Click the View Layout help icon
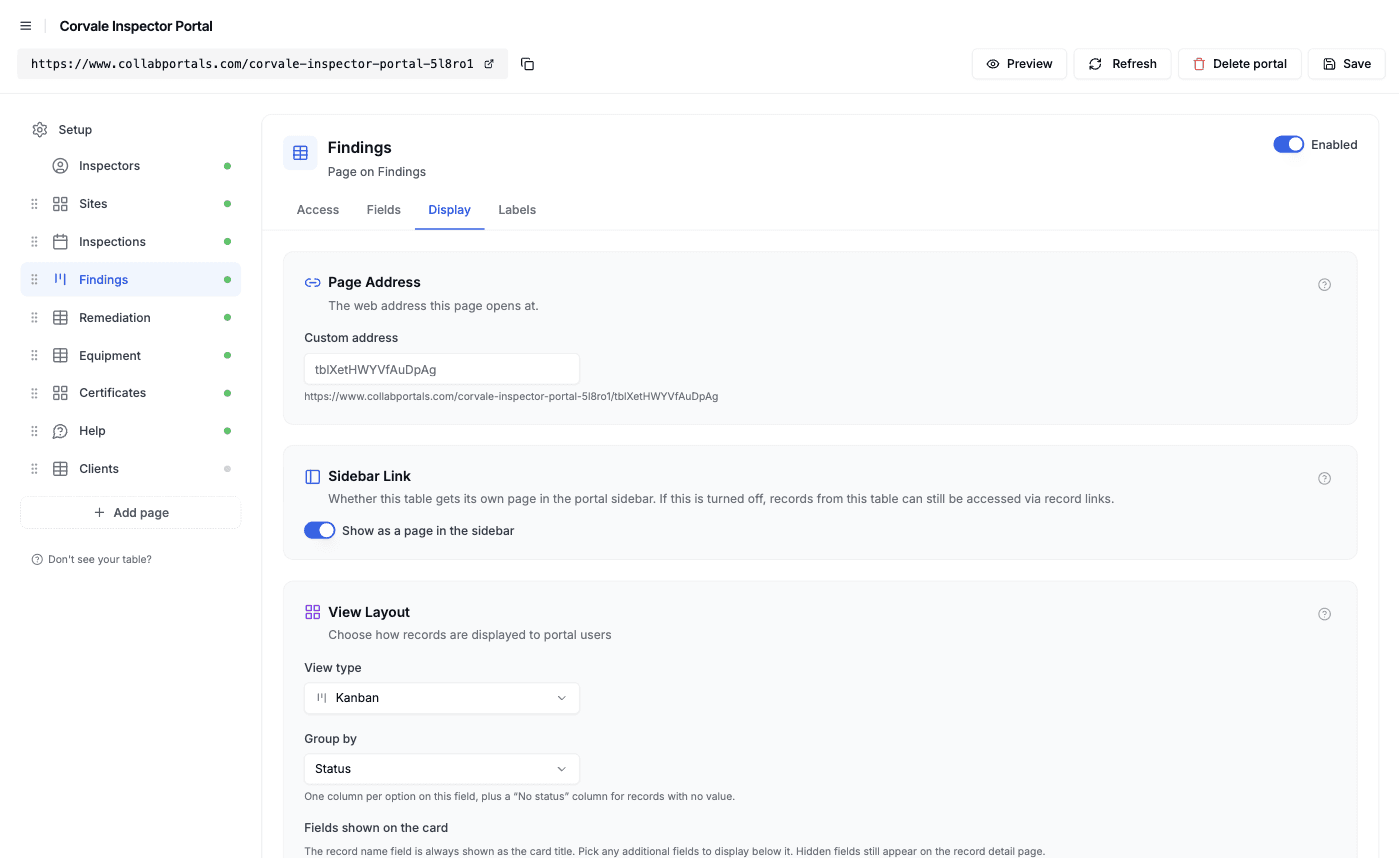The image size is (1399, 858). (x=1324, y=615)
